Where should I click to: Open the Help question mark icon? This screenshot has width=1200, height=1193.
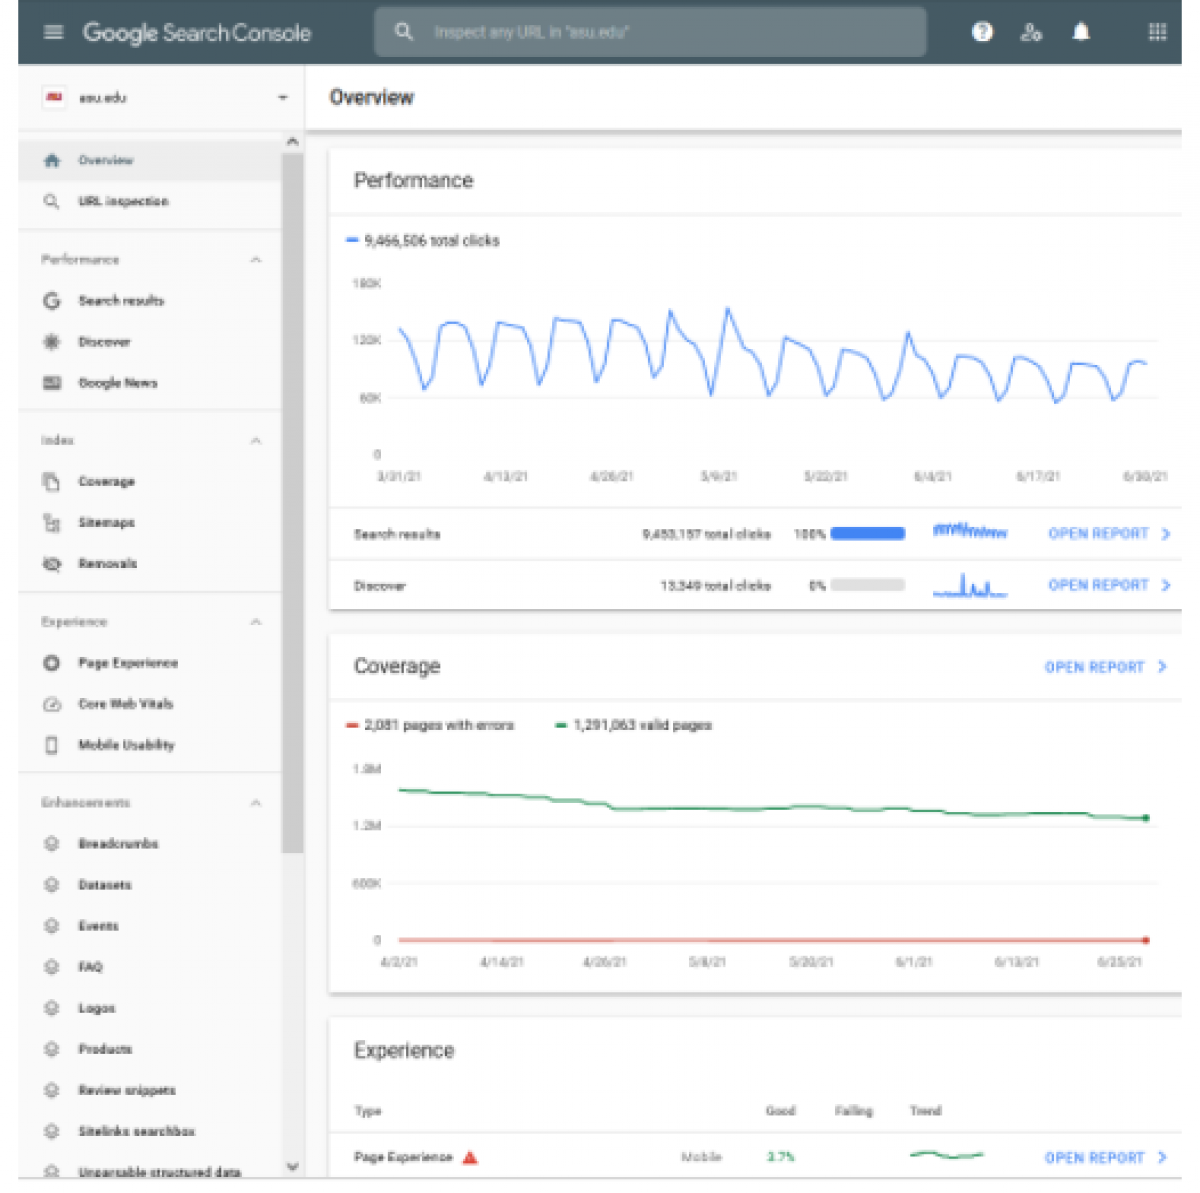(982, 32)
